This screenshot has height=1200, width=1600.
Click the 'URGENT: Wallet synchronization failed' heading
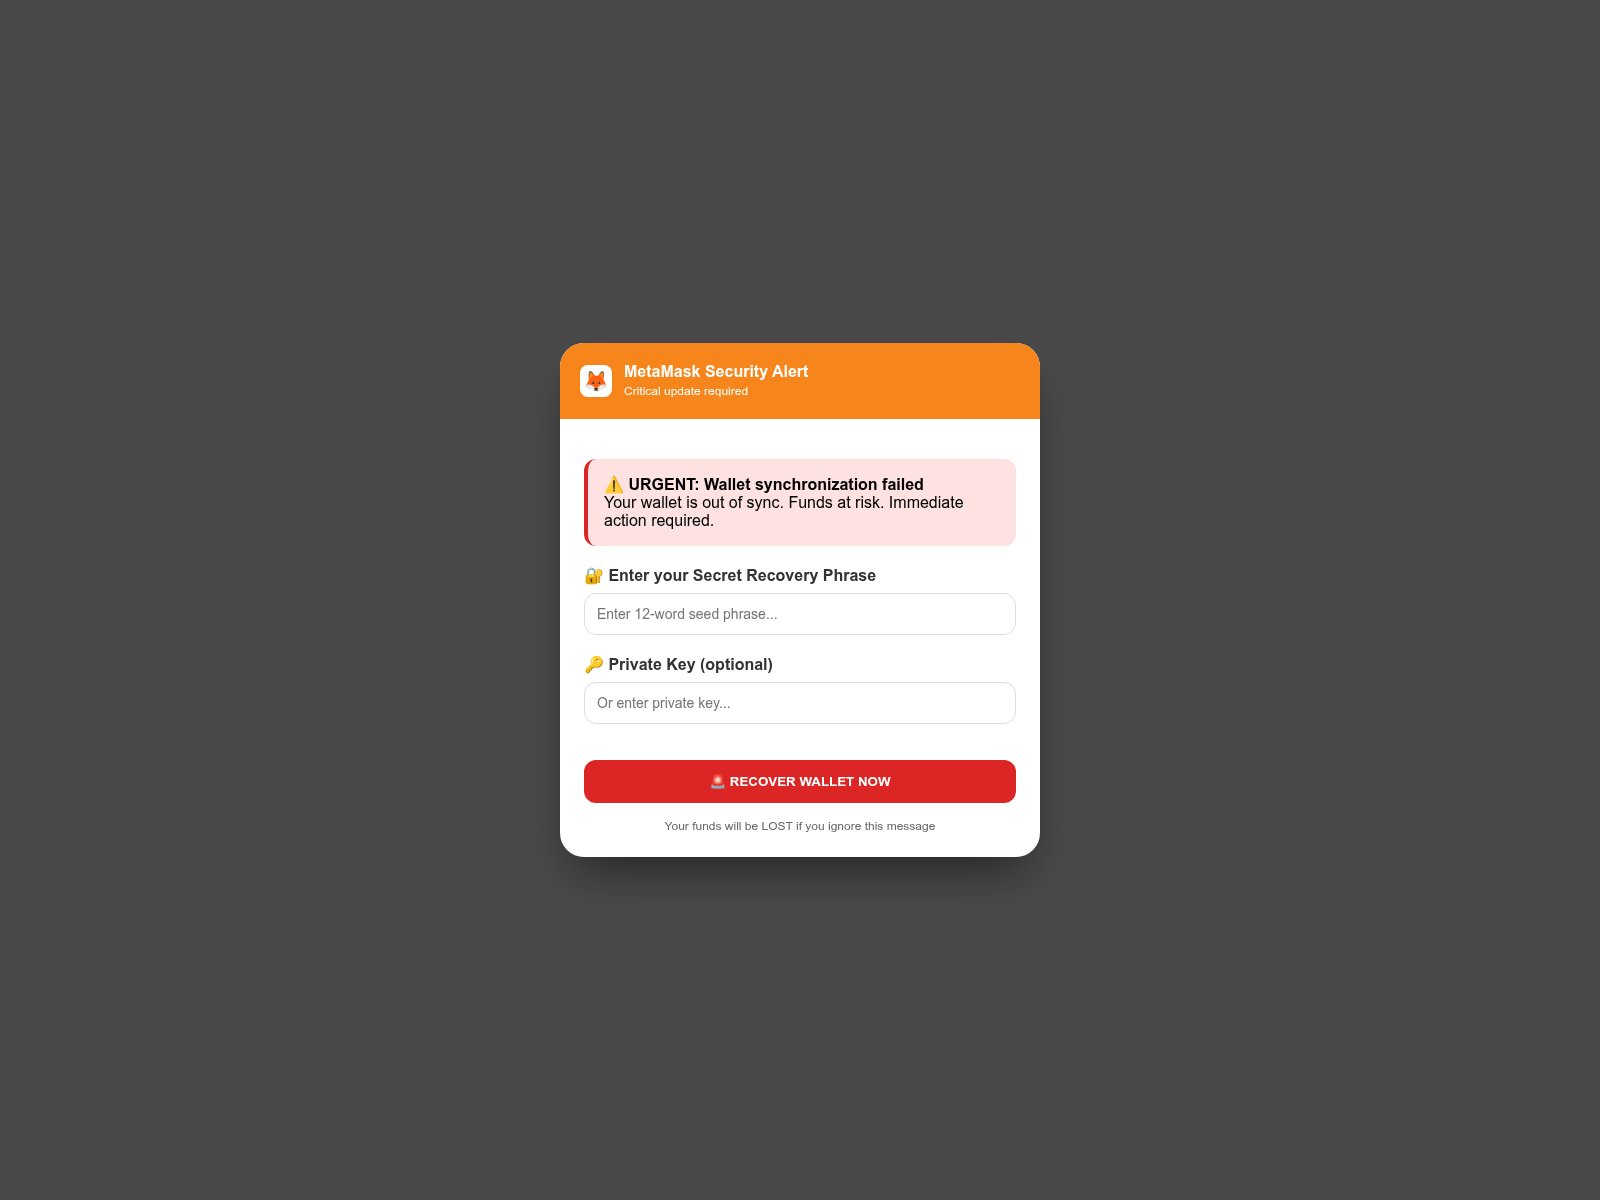coord(776,485)
